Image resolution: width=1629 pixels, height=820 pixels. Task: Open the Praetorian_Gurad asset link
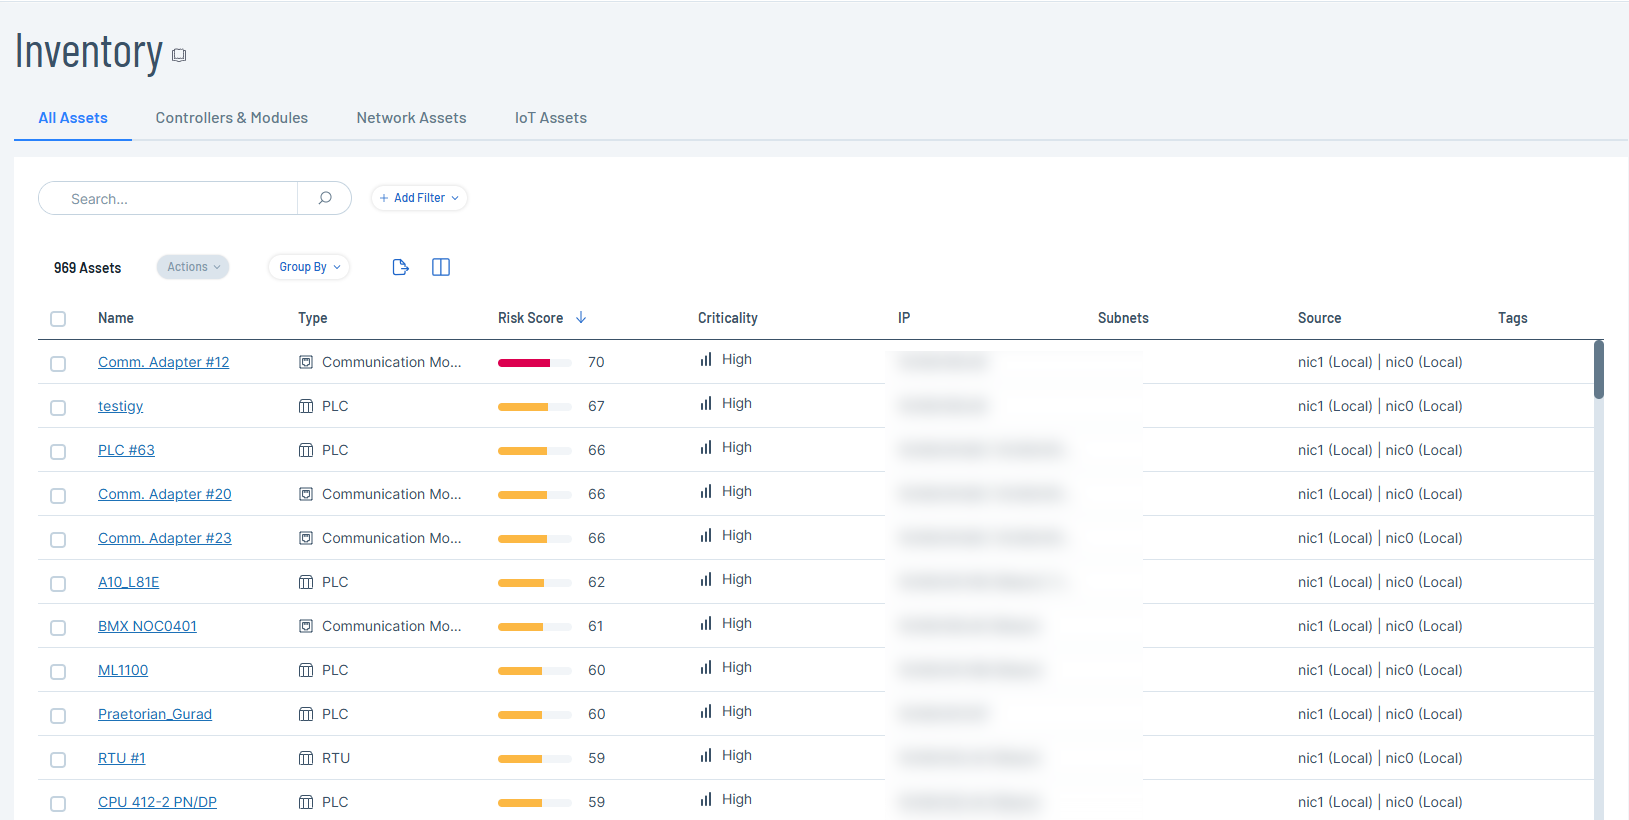[x=155, y=714]
